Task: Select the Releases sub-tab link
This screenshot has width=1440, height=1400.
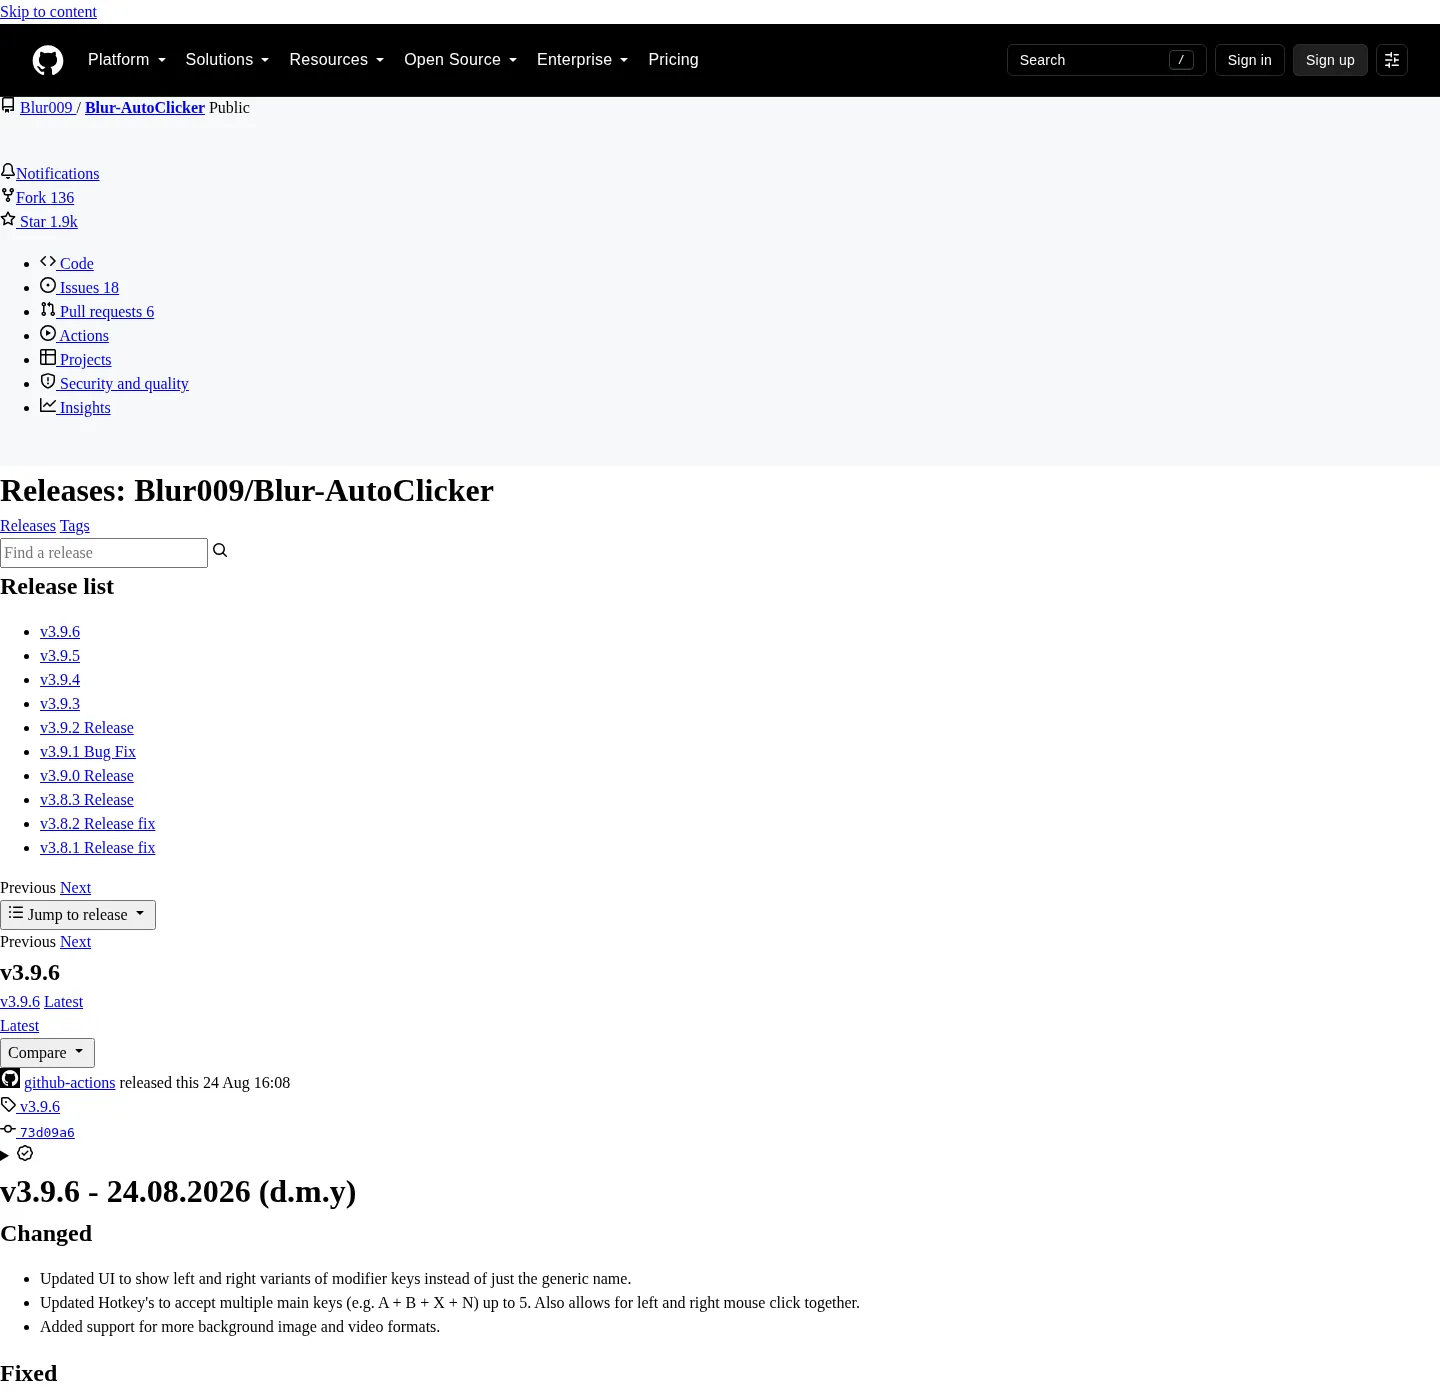Action: 28,526
